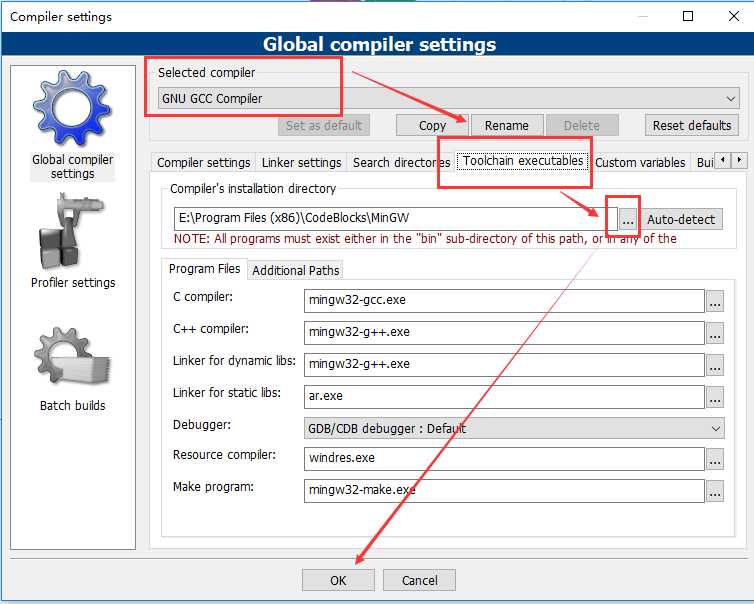Image resolution: width=754 pixels, height=604 pixels.
Task: Click Reset defaults button
Action: 691,126
